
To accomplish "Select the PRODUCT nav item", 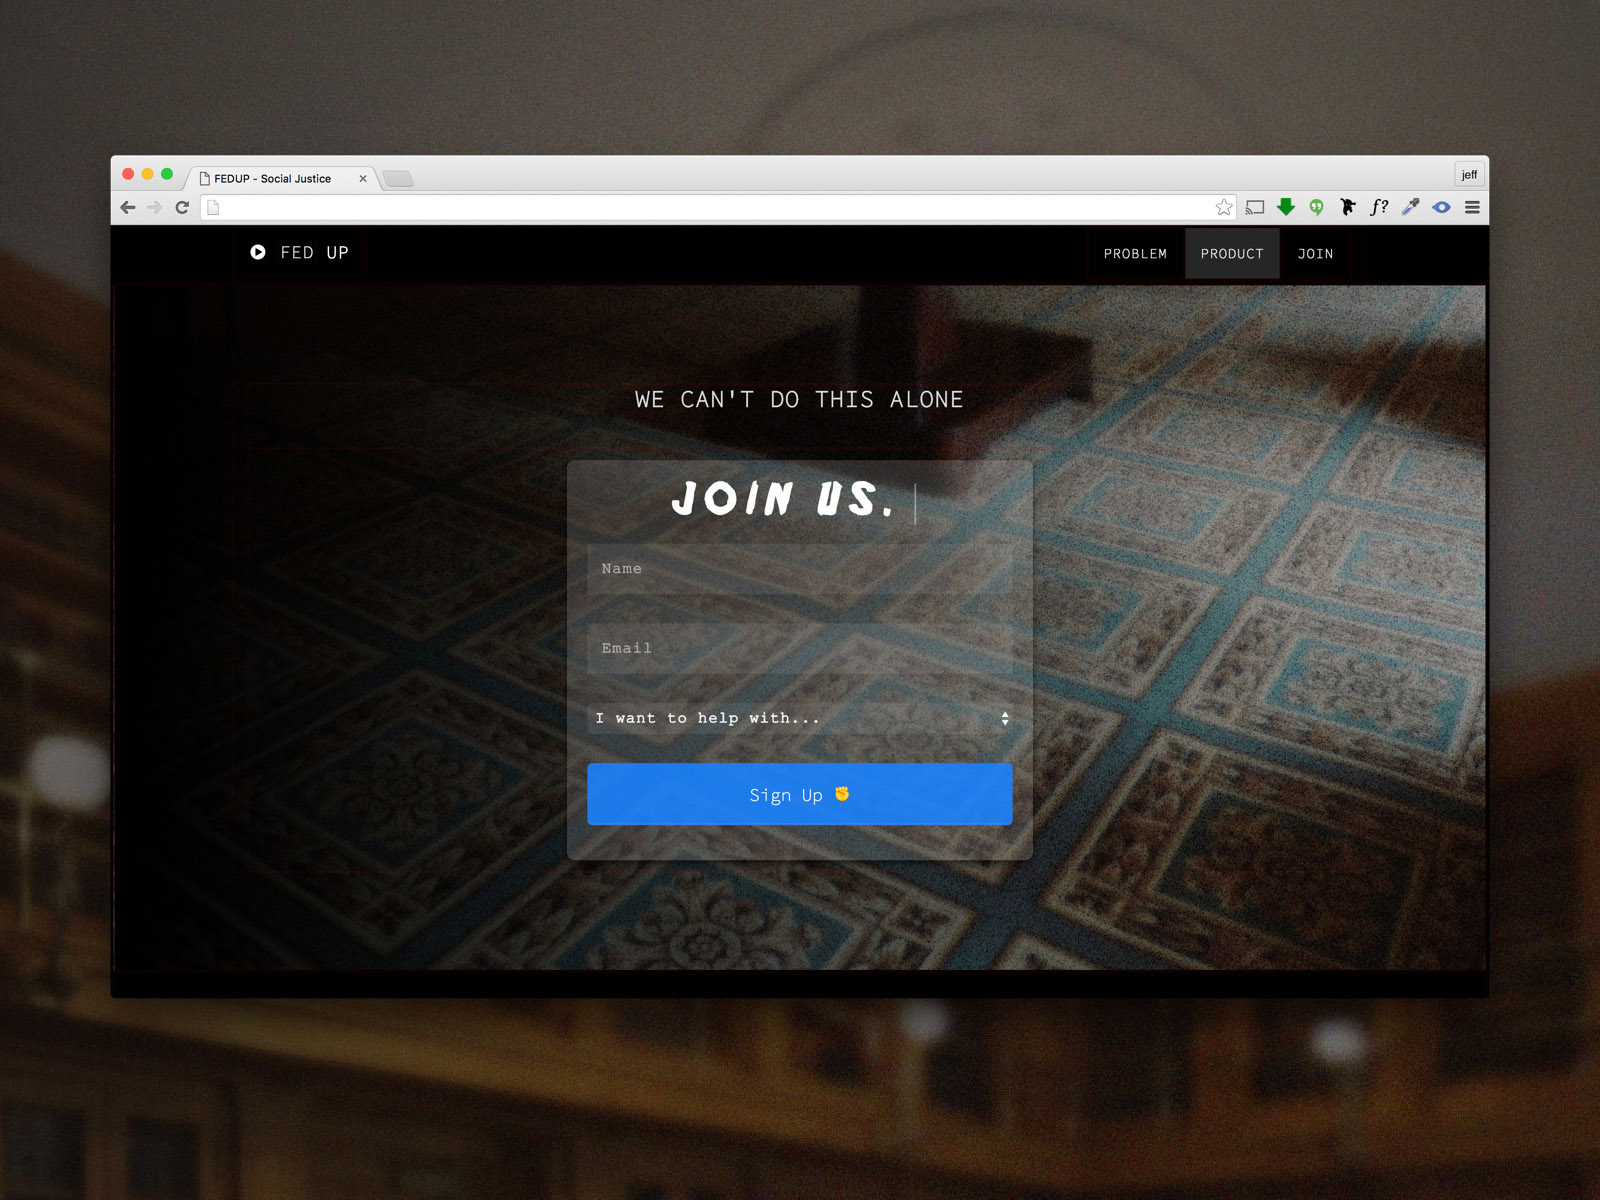I will (x=1232, y=254).
